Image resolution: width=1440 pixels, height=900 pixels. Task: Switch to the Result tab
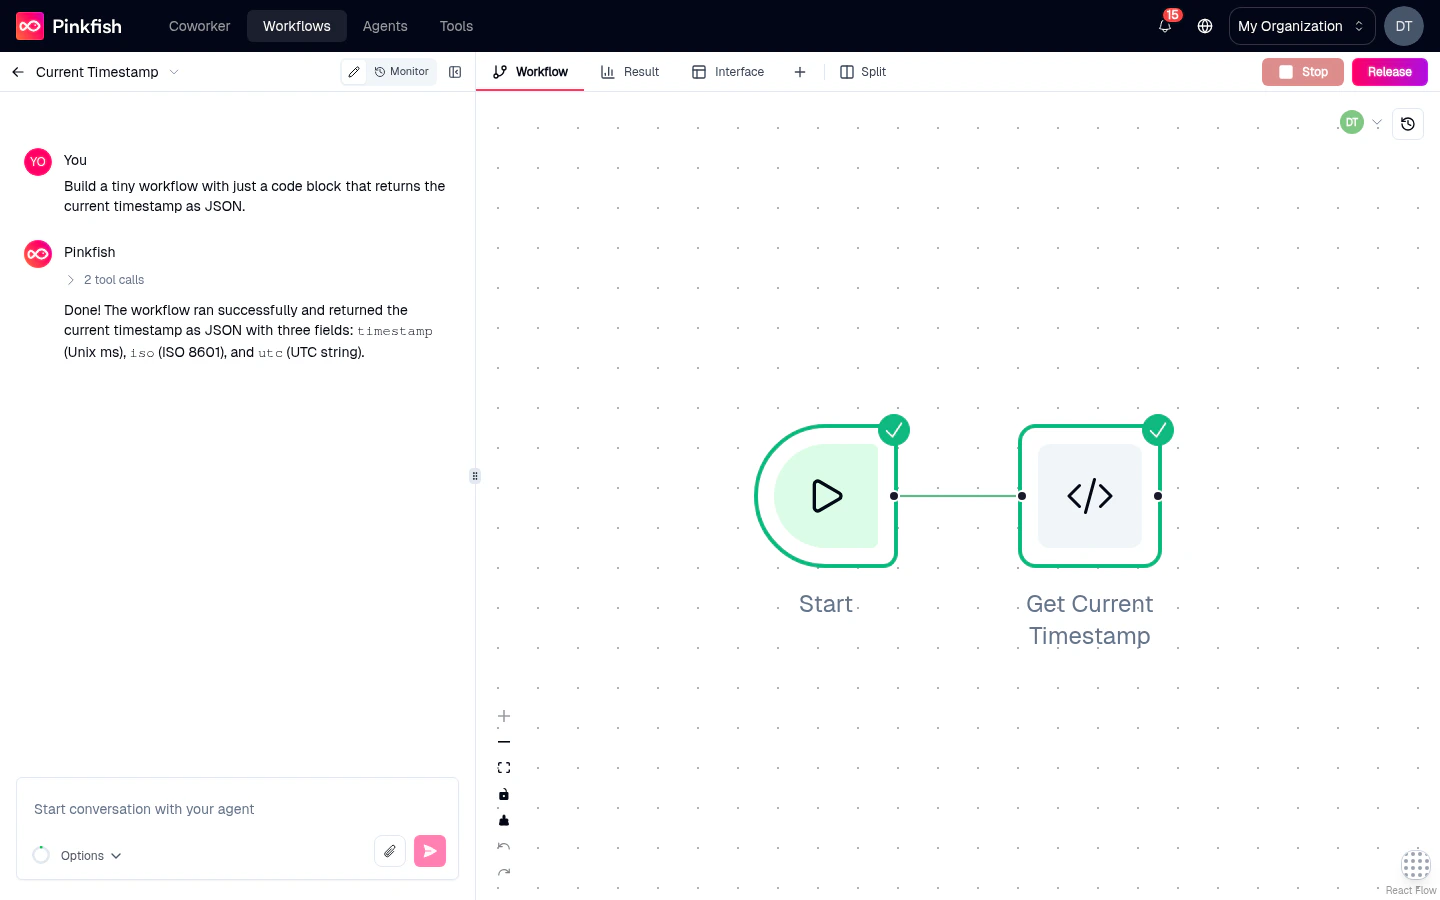coord(630,71)
